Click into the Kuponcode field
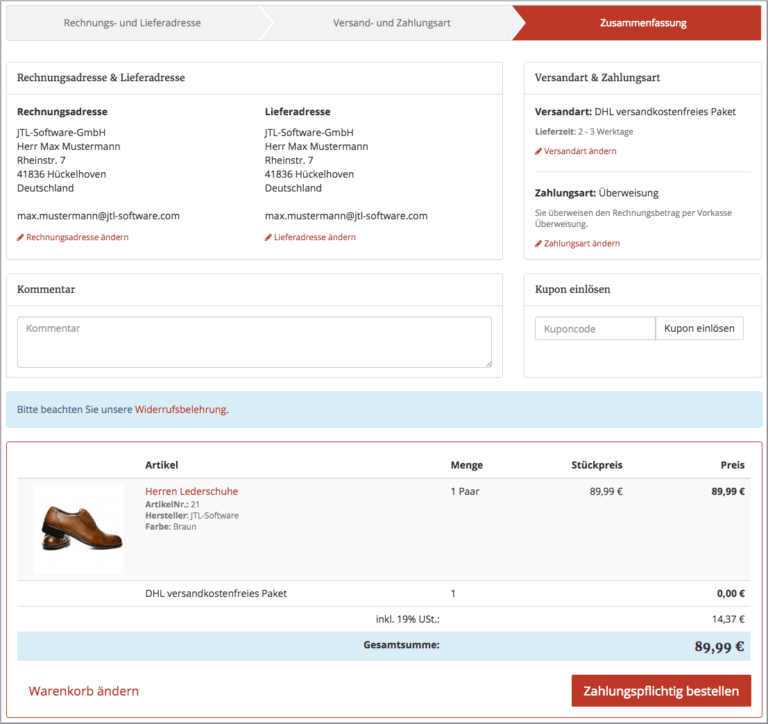Viewport: 768px width, 724px height. click(x=595, y=329)
